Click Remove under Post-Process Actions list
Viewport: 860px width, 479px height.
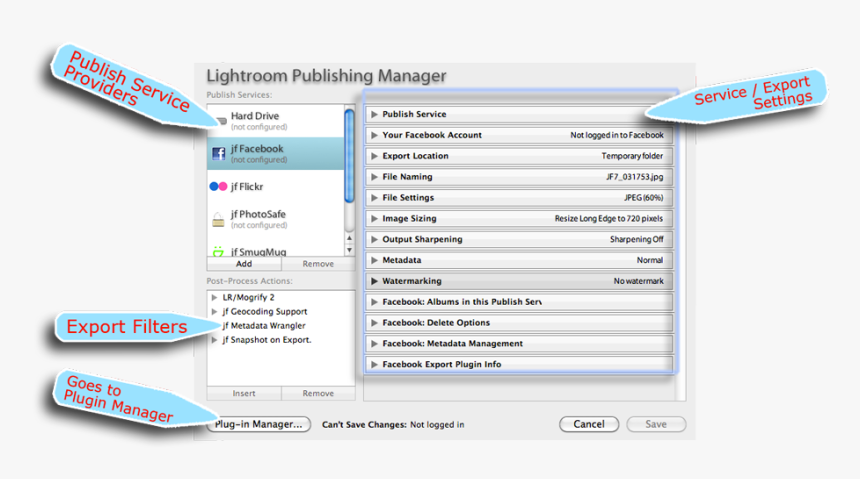tap(318, 393)
